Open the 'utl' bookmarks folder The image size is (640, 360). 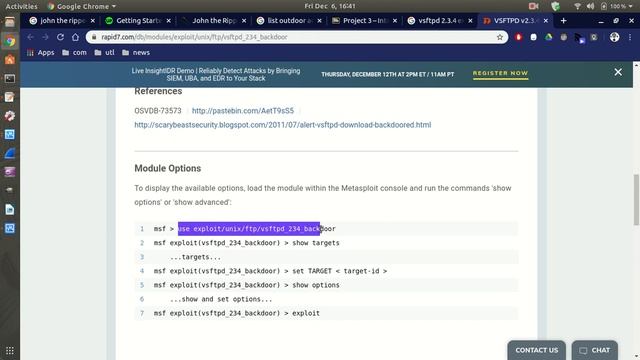(x=104, y=53)
